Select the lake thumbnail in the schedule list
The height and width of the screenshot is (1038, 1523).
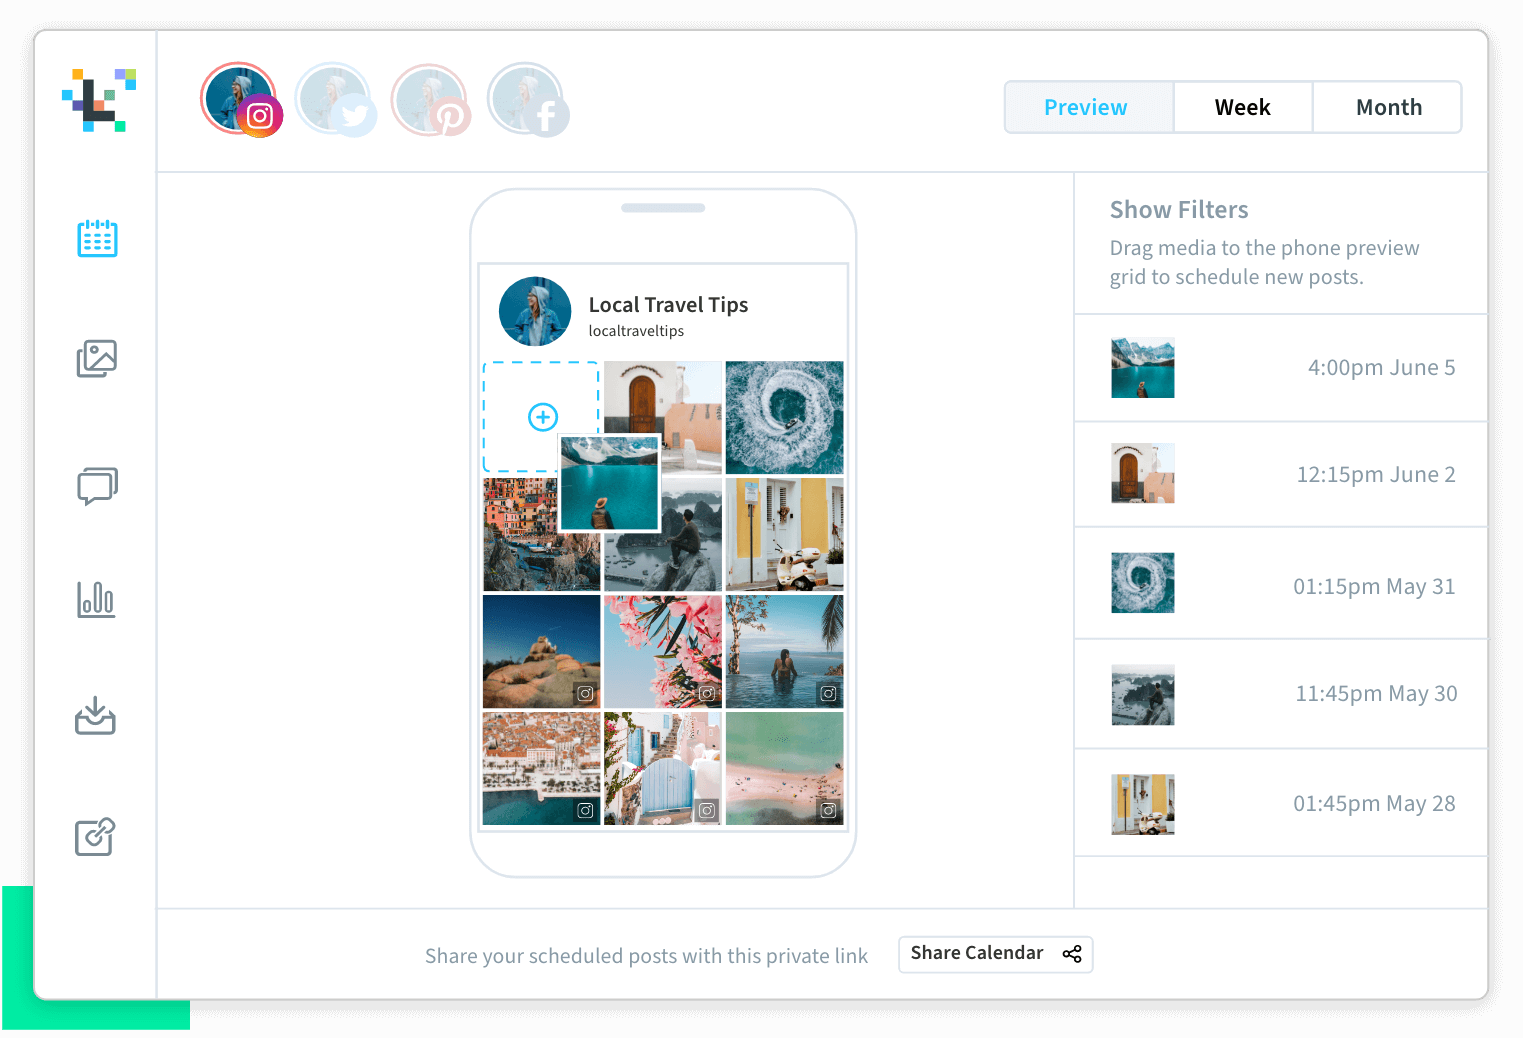(1143, 368)
